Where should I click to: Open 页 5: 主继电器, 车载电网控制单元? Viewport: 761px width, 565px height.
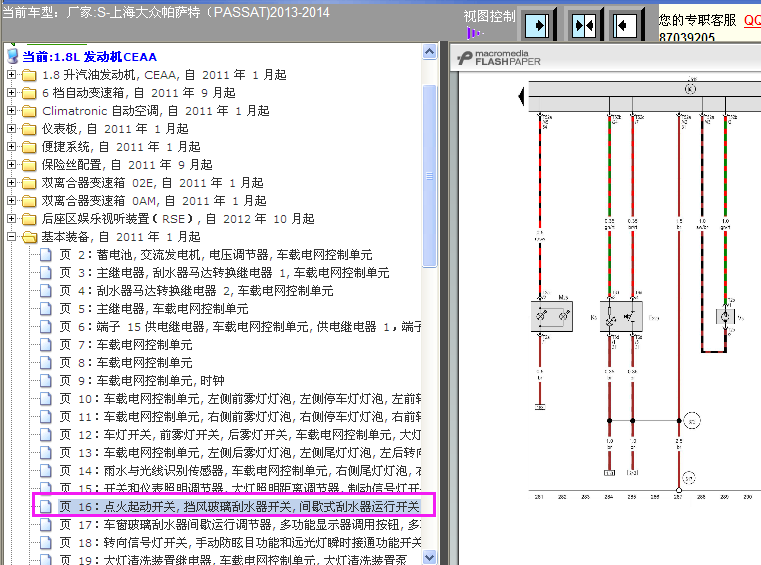[154, 309]
